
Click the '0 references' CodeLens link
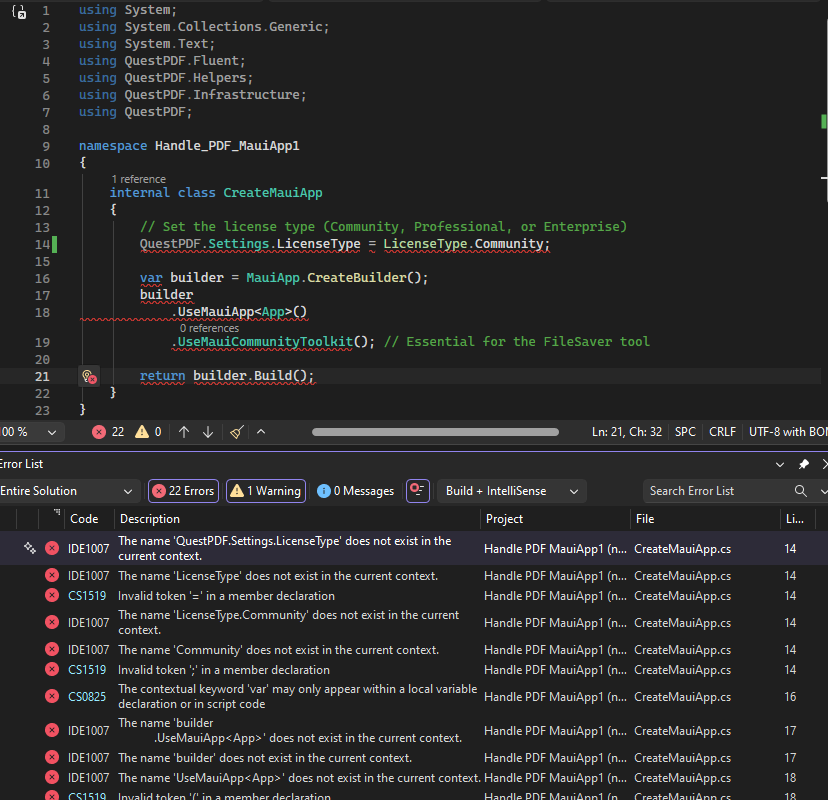coord(209,328)
